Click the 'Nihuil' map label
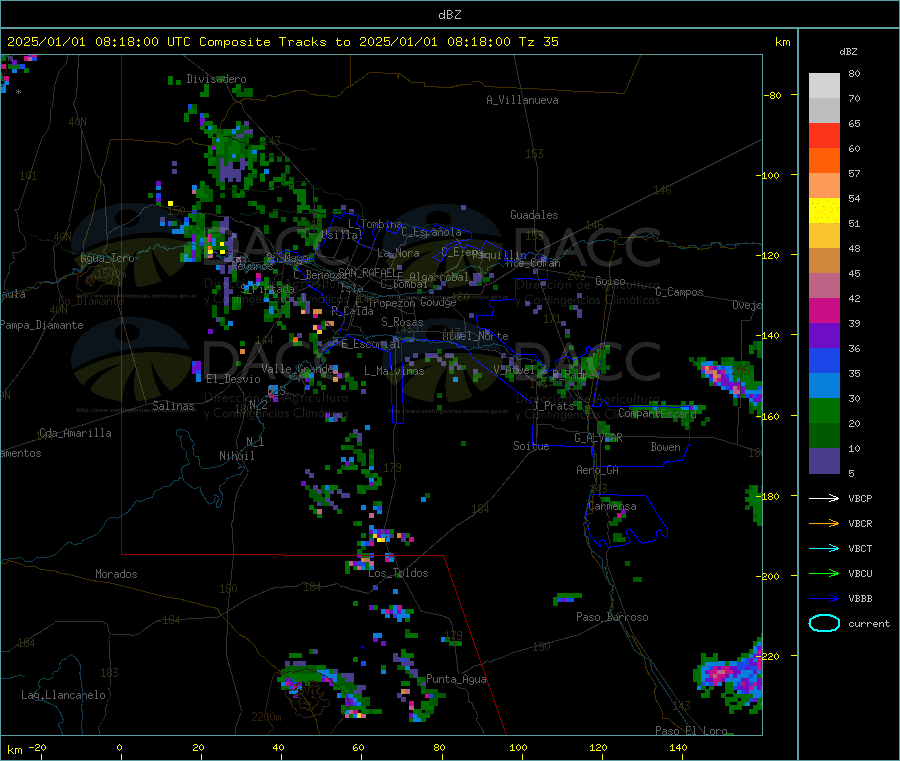This screenshot has height=761, width=900. coord(236,456)
